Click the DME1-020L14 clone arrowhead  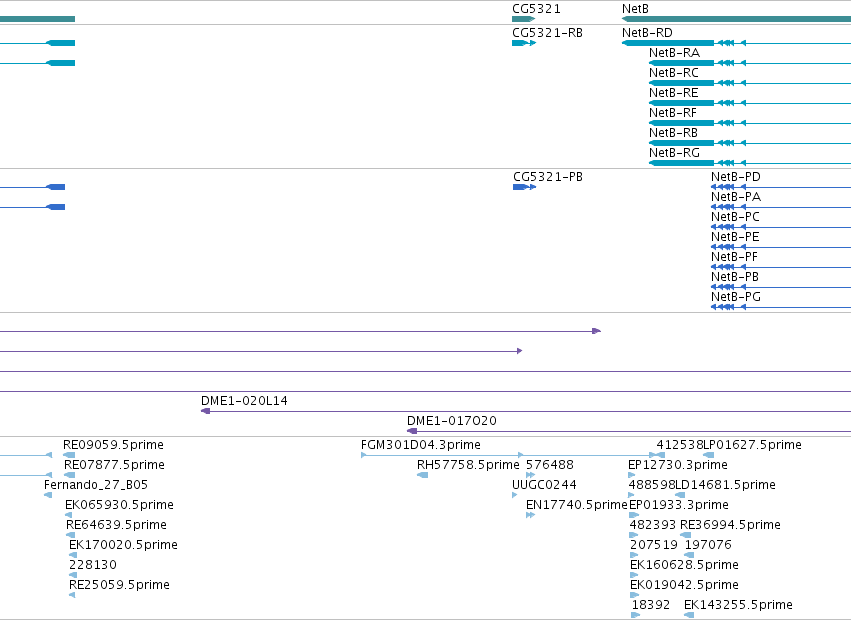[205, 411]
